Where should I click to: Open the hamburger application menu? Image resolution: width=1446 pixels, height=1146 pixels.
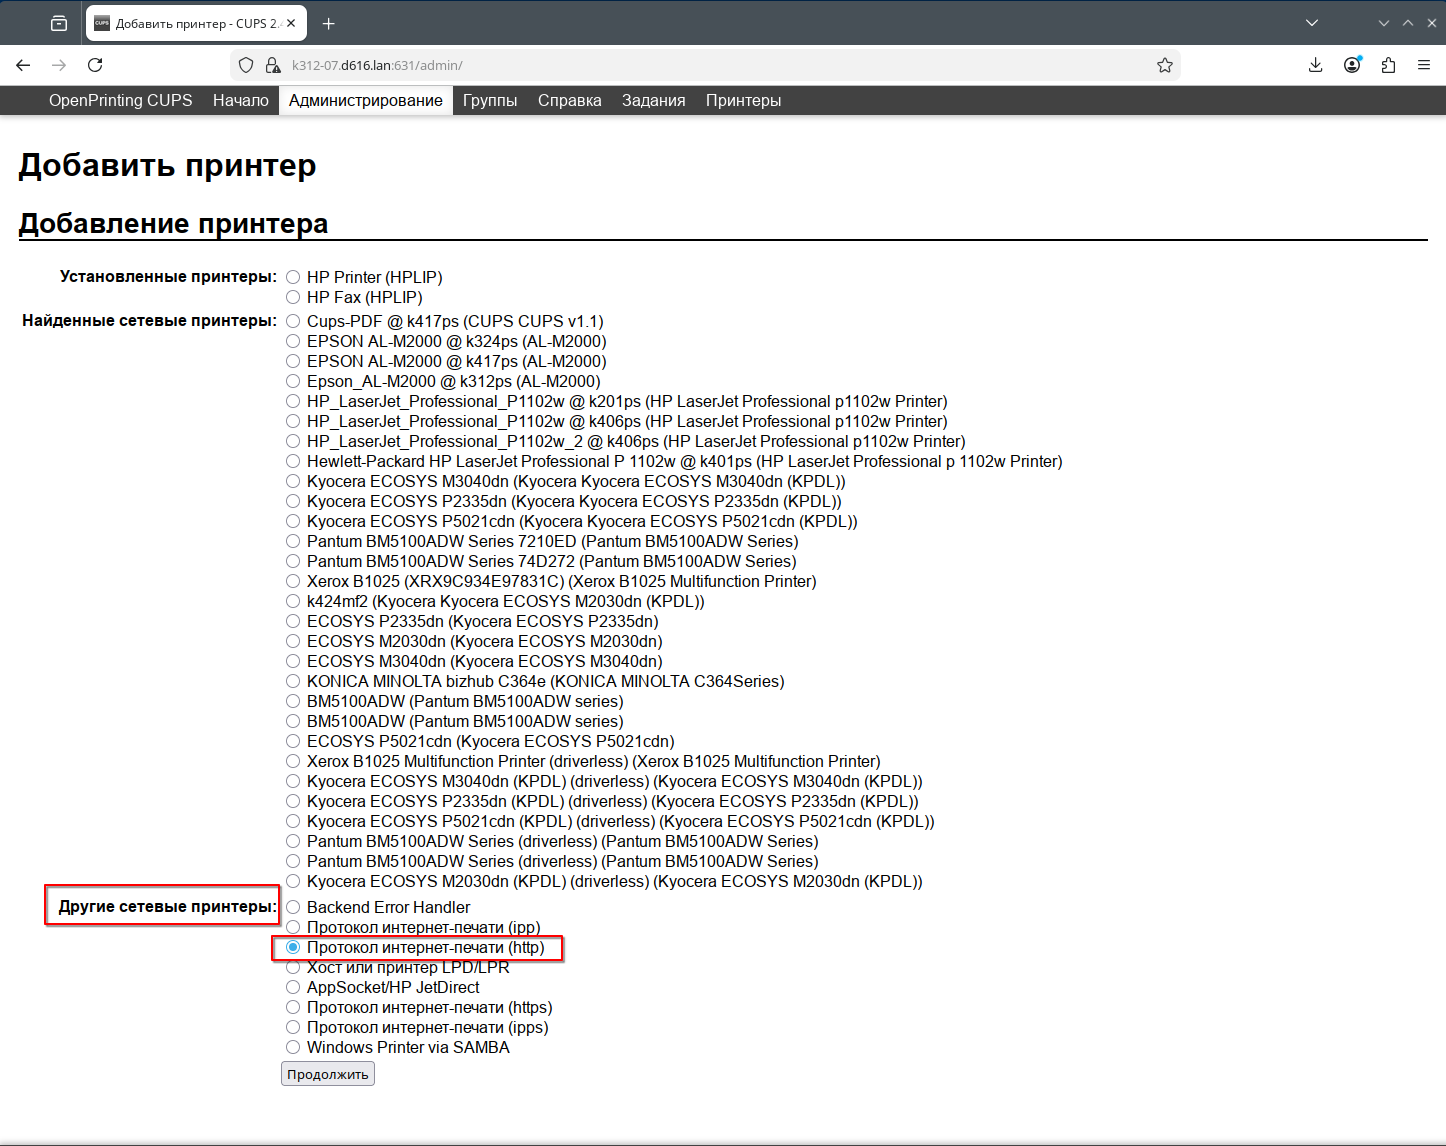click(1424, 65)
